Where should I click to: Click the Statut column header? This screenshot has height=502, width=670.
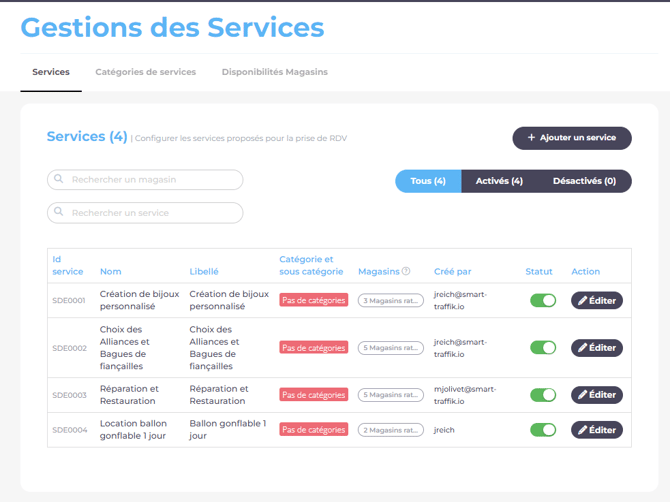point(538,271)
